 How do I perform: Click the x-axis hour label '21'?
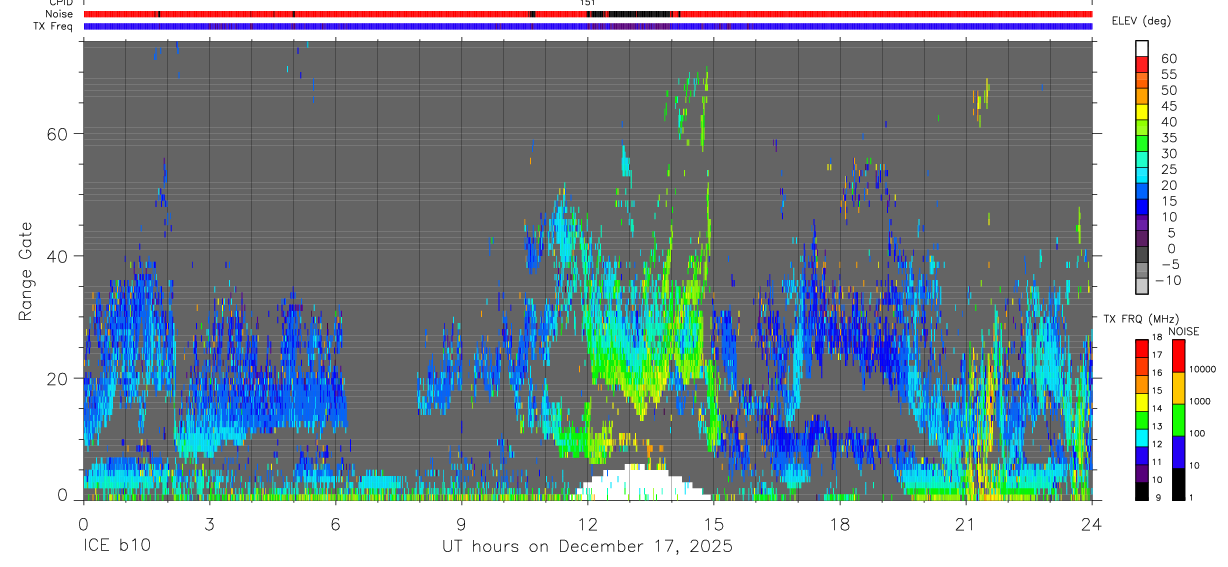point(965,524)
